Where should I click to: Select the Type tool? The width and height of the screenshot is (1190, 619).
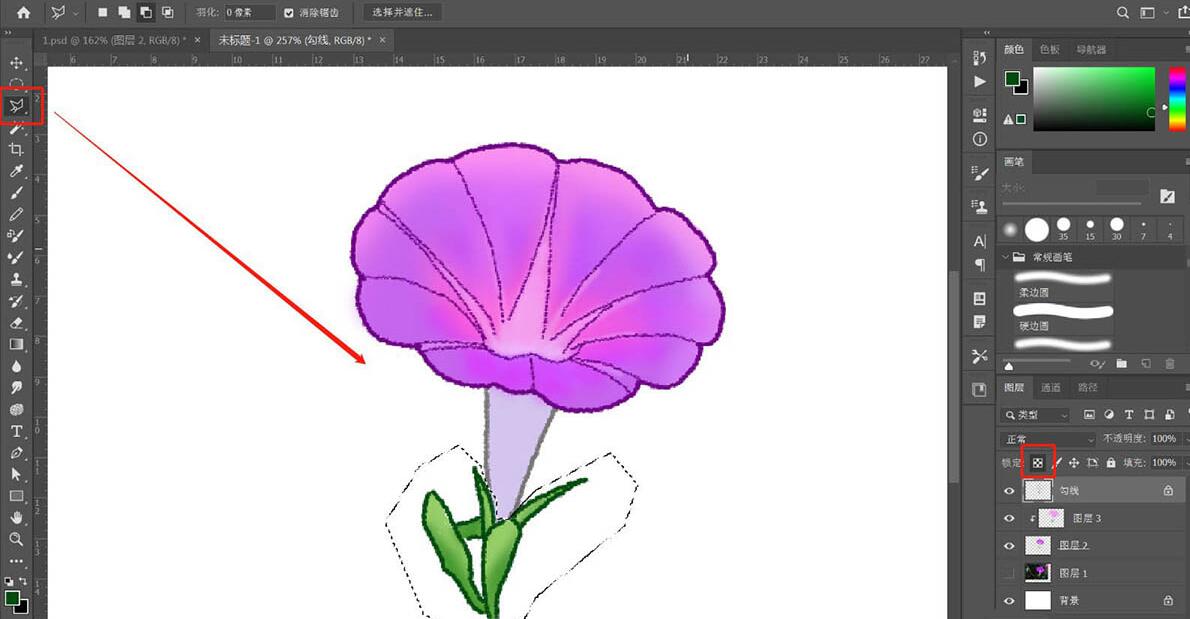[x=17, y=432]
